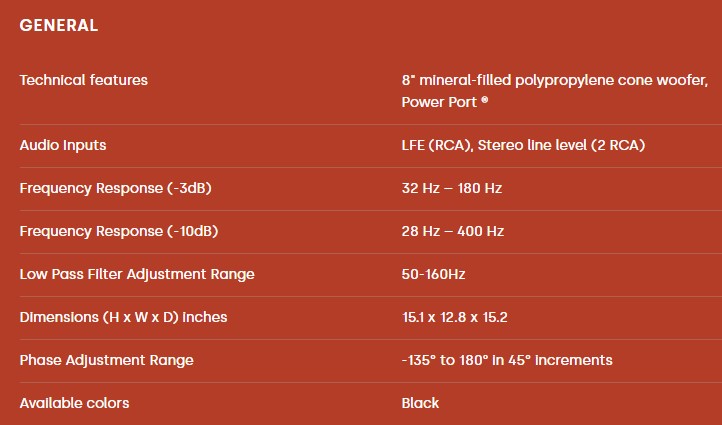The width and height of the screenshot is (722, 425).
Task: Select the Dimensions (H x W x D) inches label
Action: click(123, 317)
